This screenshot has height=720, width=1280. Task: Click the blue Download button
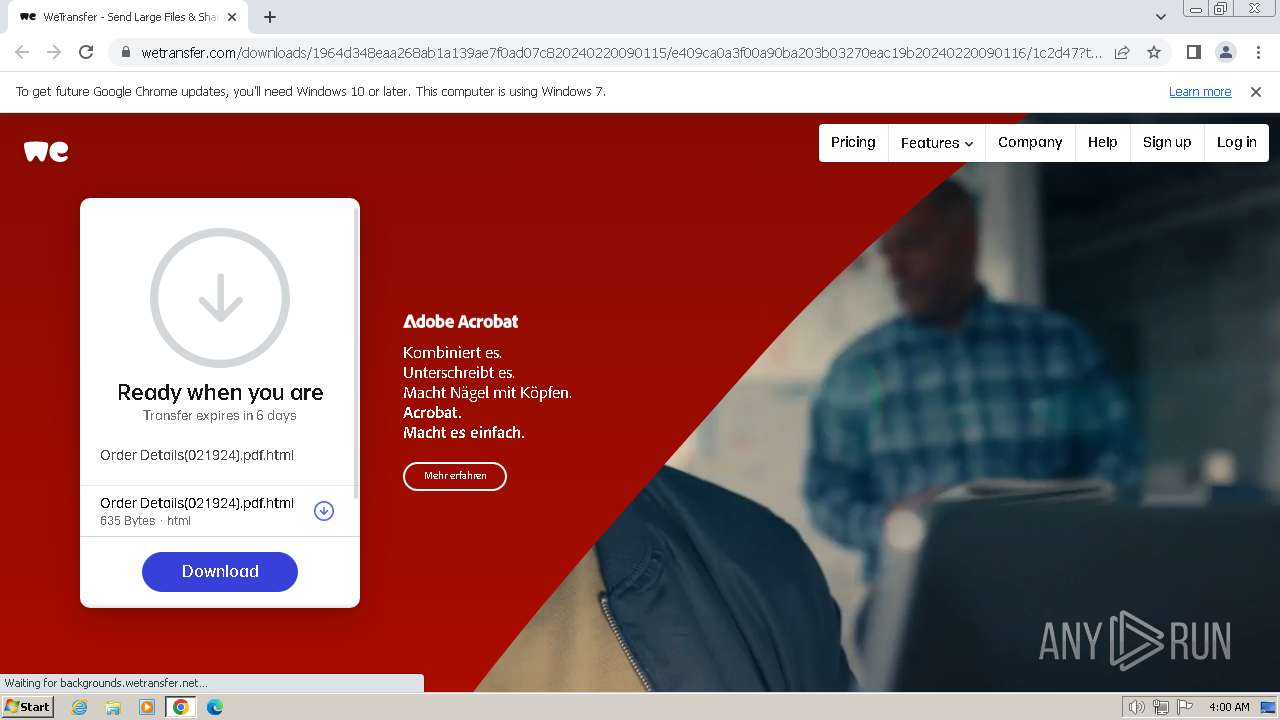click(x=220, y=571)
